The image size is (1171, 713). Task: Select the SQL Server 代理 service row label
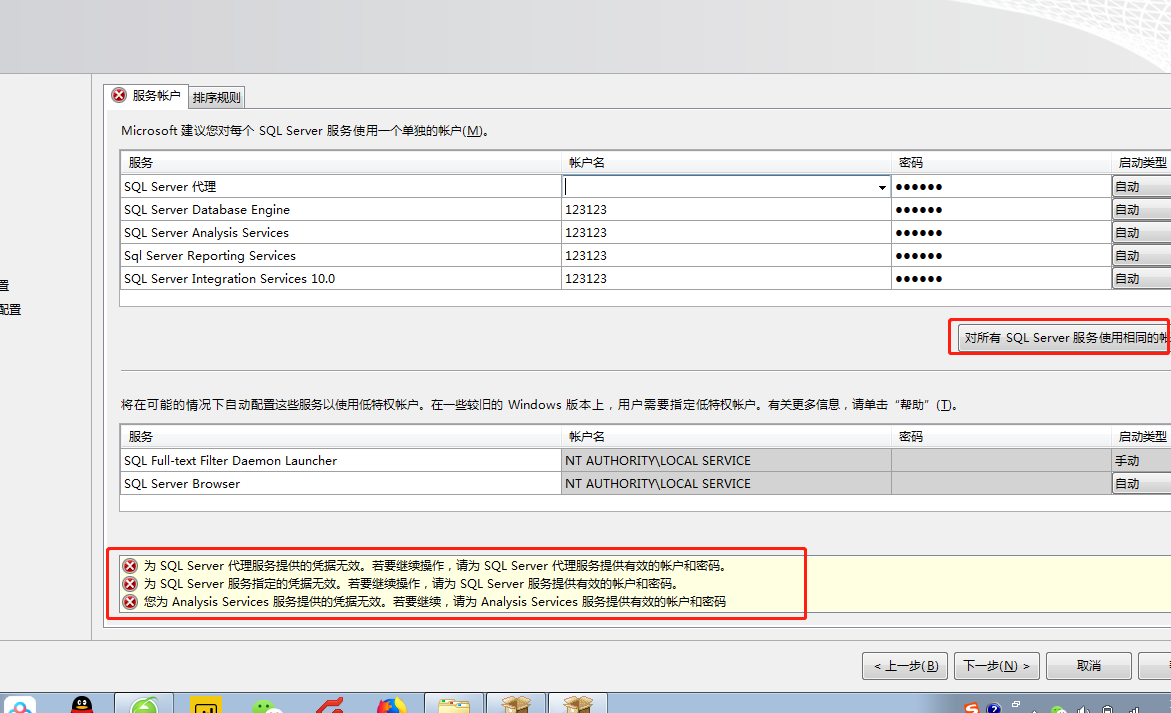(x=170, y=187)
